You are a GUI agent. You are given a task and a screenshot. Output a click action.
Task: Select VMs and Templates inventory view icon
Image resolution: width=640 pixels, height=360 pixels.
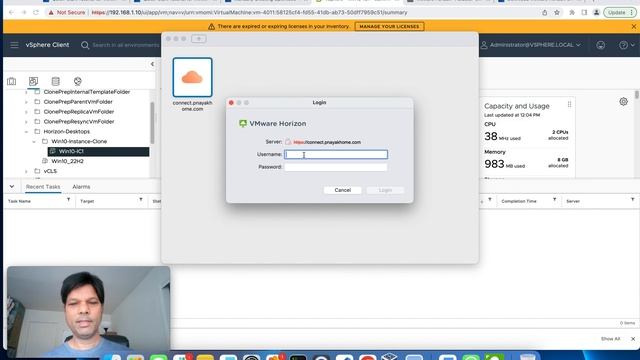[33, 81]
